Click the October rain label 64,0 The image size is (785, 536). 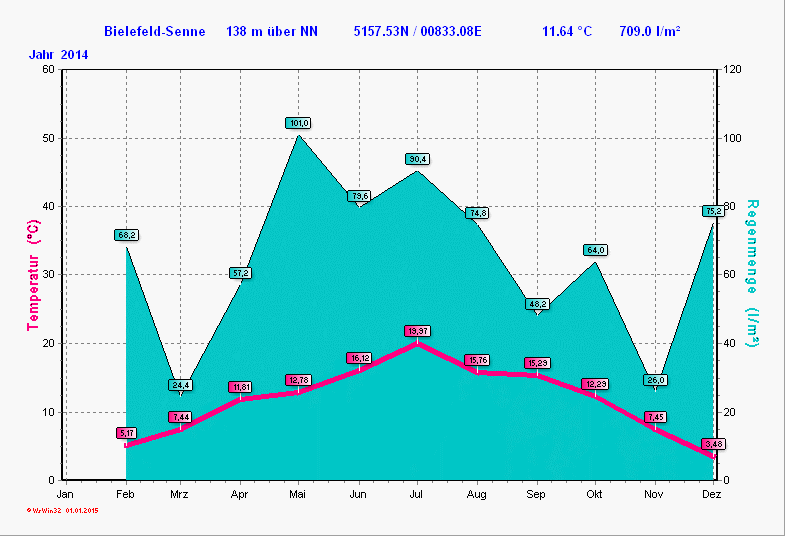[595, 250]
